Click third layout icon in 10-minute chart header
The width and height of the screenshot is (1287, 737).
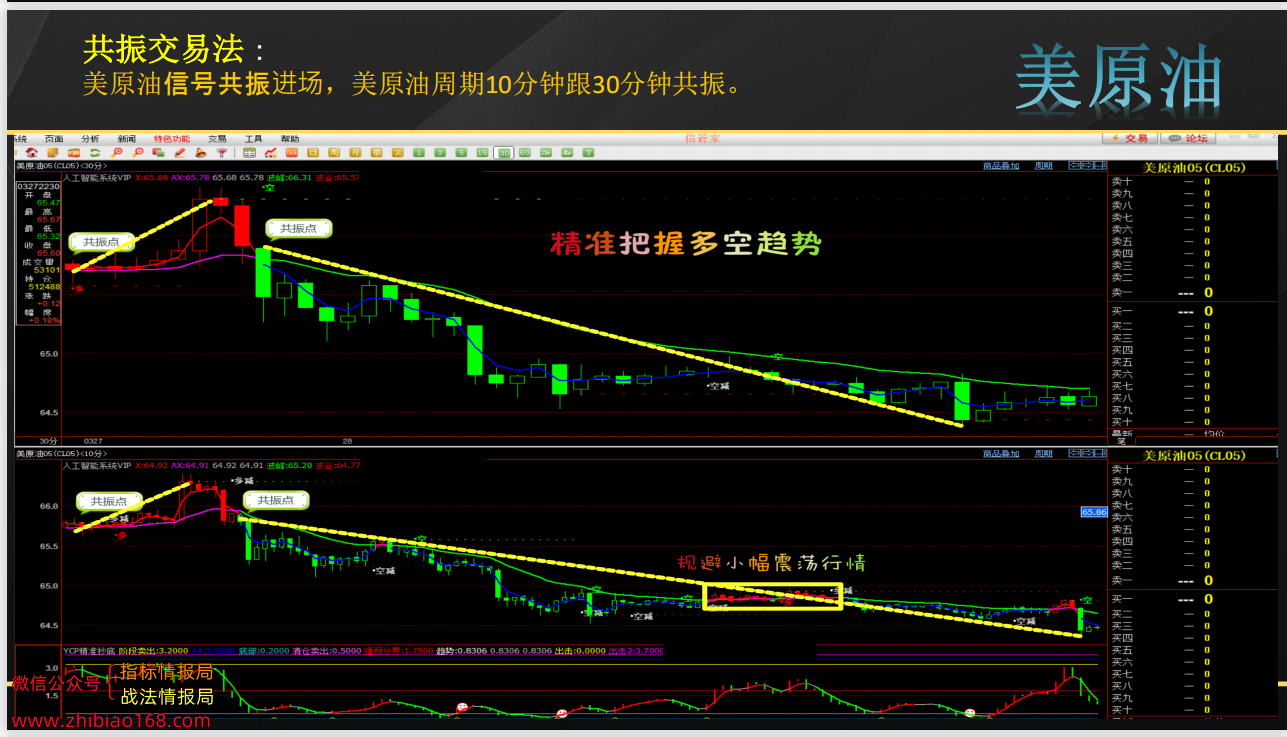(x=1100, y=454)
